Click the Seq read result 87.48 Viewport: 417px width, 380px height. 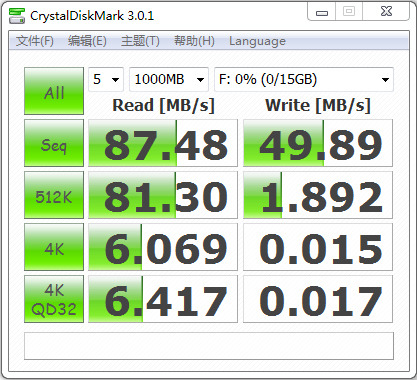pyautogui.click(x=163, y=143)
